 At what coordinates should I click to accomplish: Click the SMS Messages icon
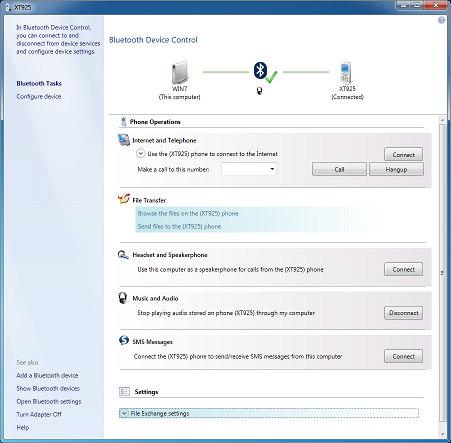pos(124,340)
